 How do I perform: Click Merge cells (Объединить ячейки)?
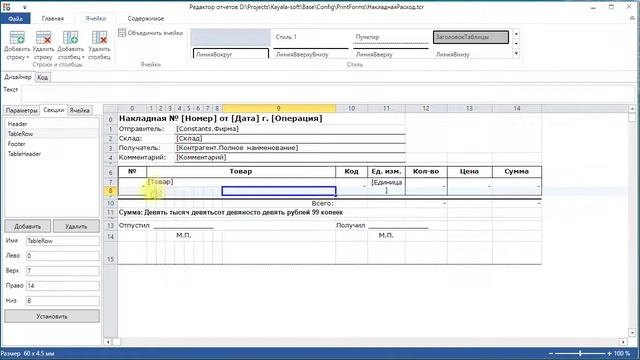[x=151, y=33]
